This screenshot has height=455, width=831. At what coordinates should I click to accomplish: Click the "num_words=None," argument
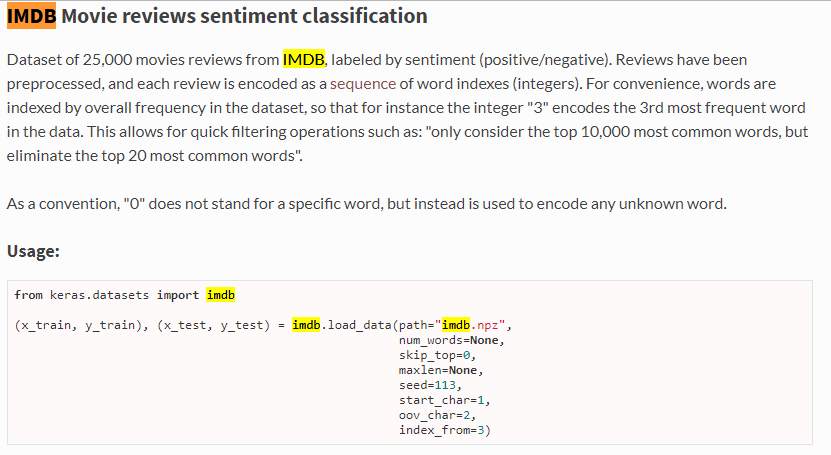[452, 340]
